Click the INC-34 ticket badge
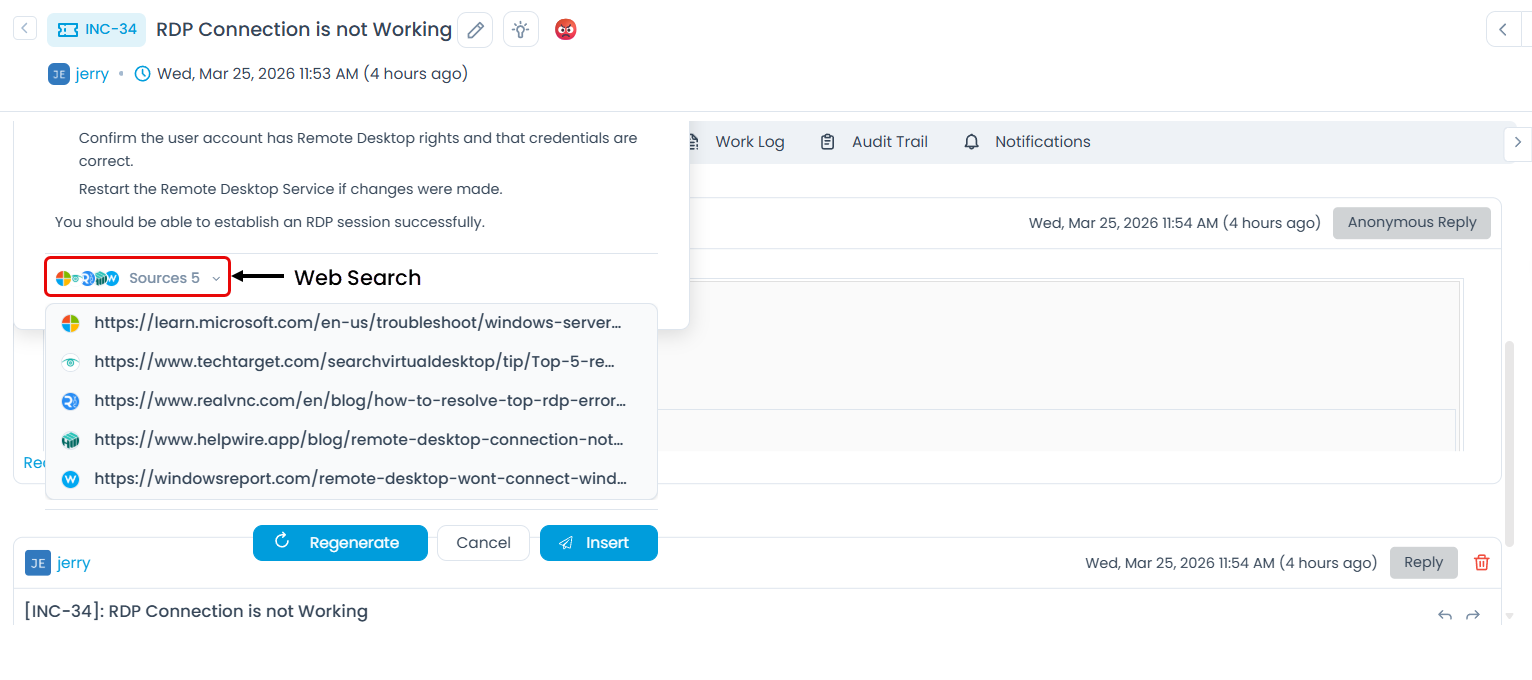Screen dimensions: 1532x680 click(x=97, y=30)
